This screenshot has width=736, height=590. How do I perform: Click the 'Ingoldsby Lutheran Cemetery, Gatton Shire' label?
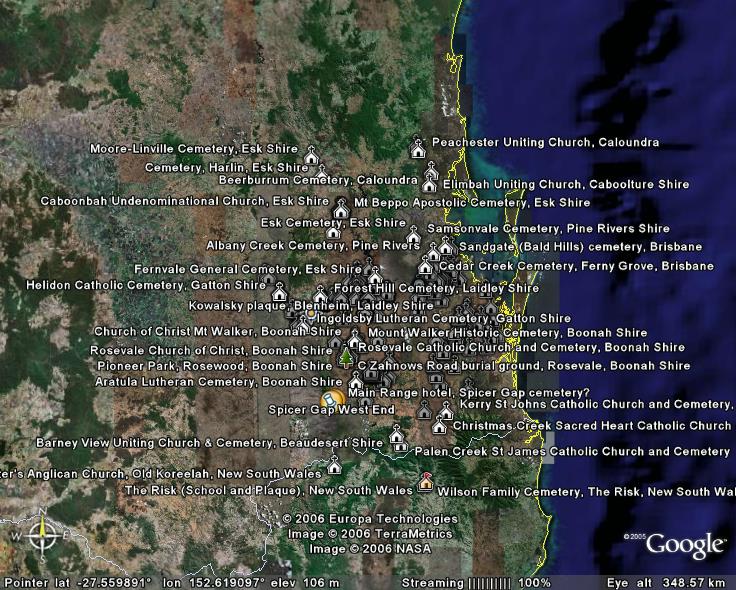(x=444, y=319)
